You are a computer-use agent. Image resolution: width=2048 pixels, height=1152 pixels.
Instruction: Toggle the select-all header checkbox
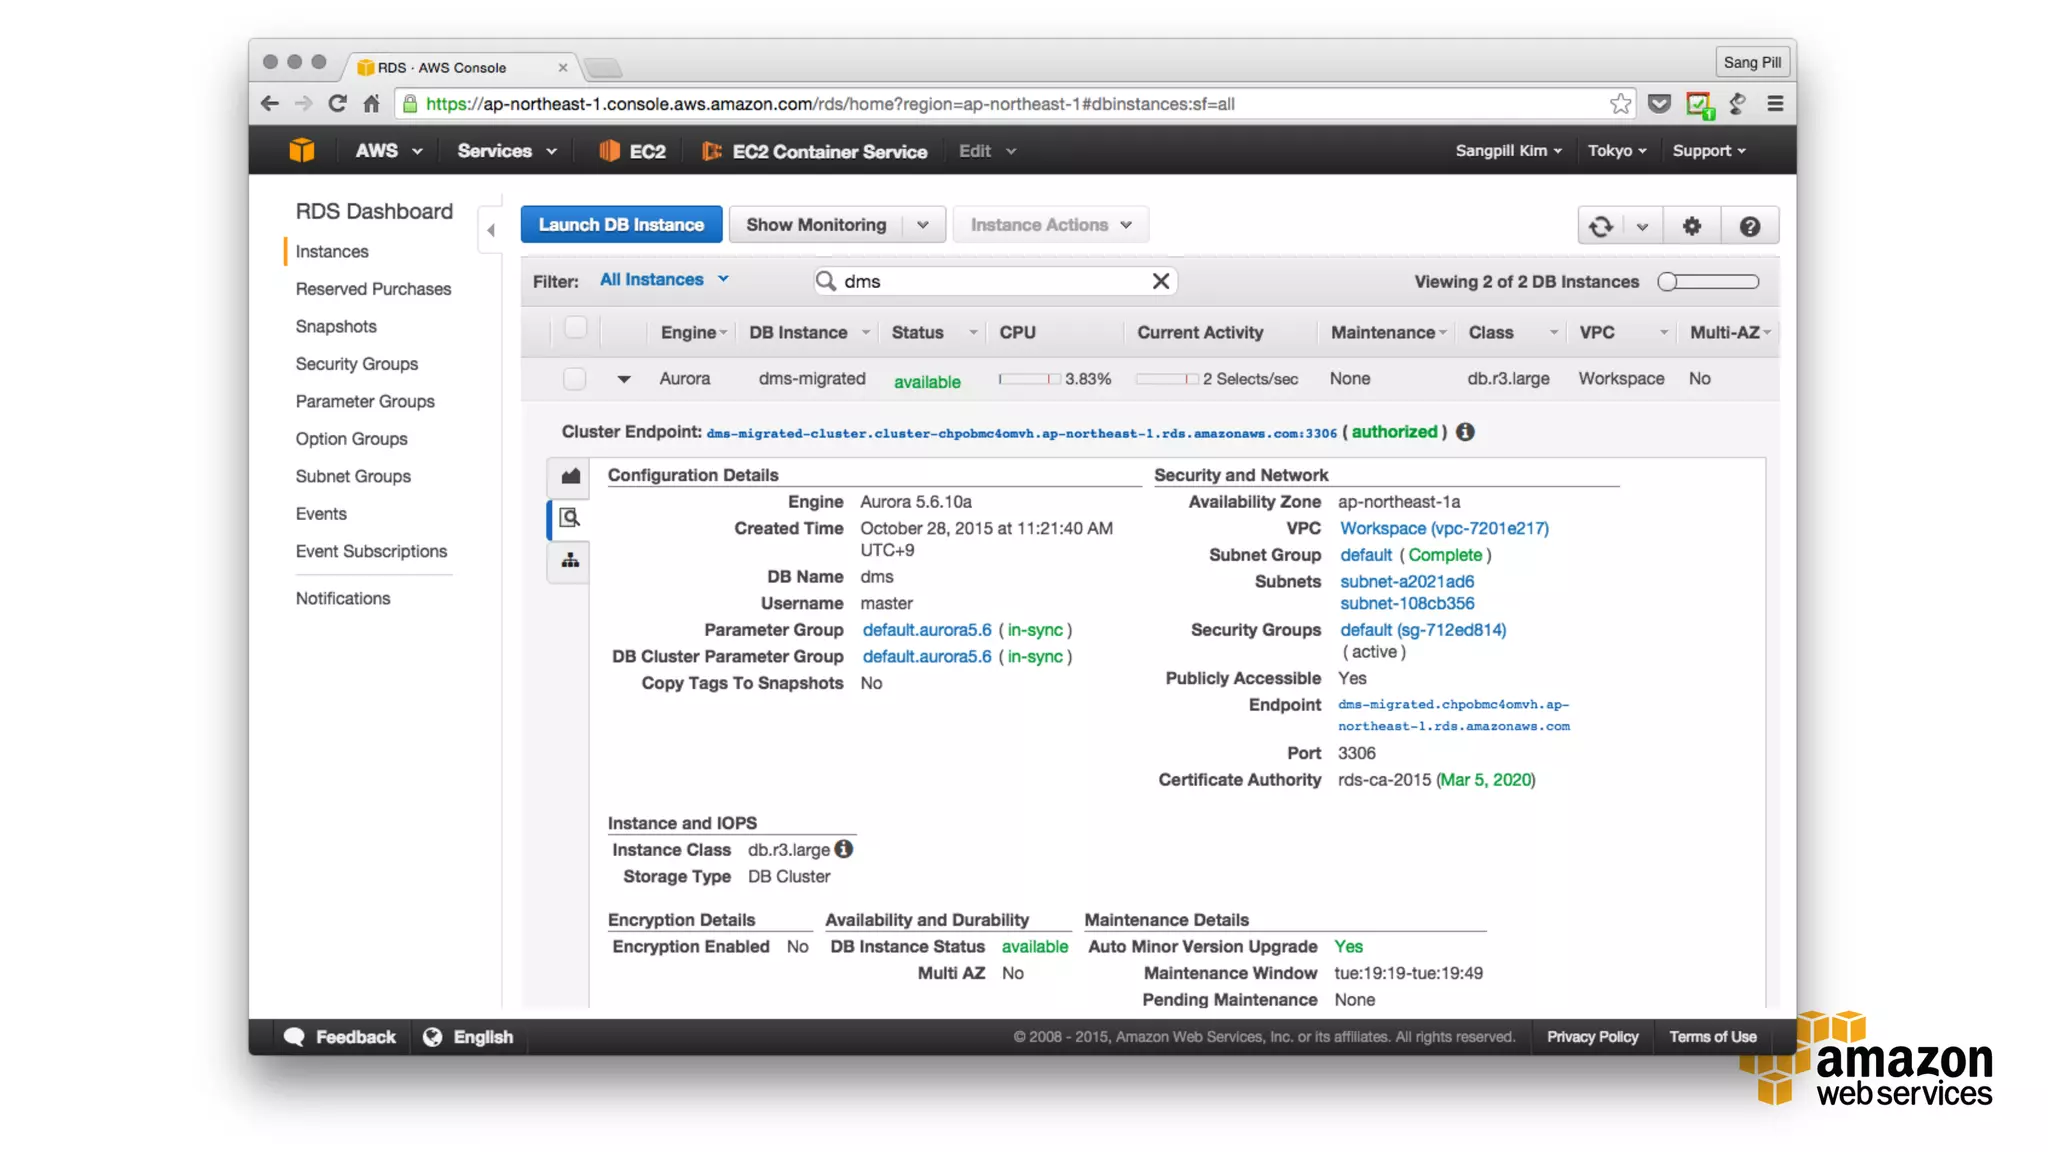pyautogui.click(x=575, y=328)
